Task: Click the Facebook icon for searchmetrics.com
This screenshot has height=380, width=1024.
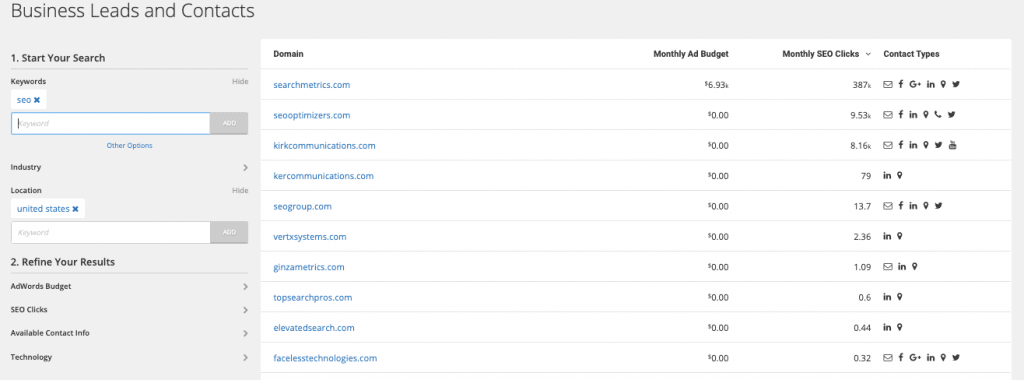Action: (901, 84)
